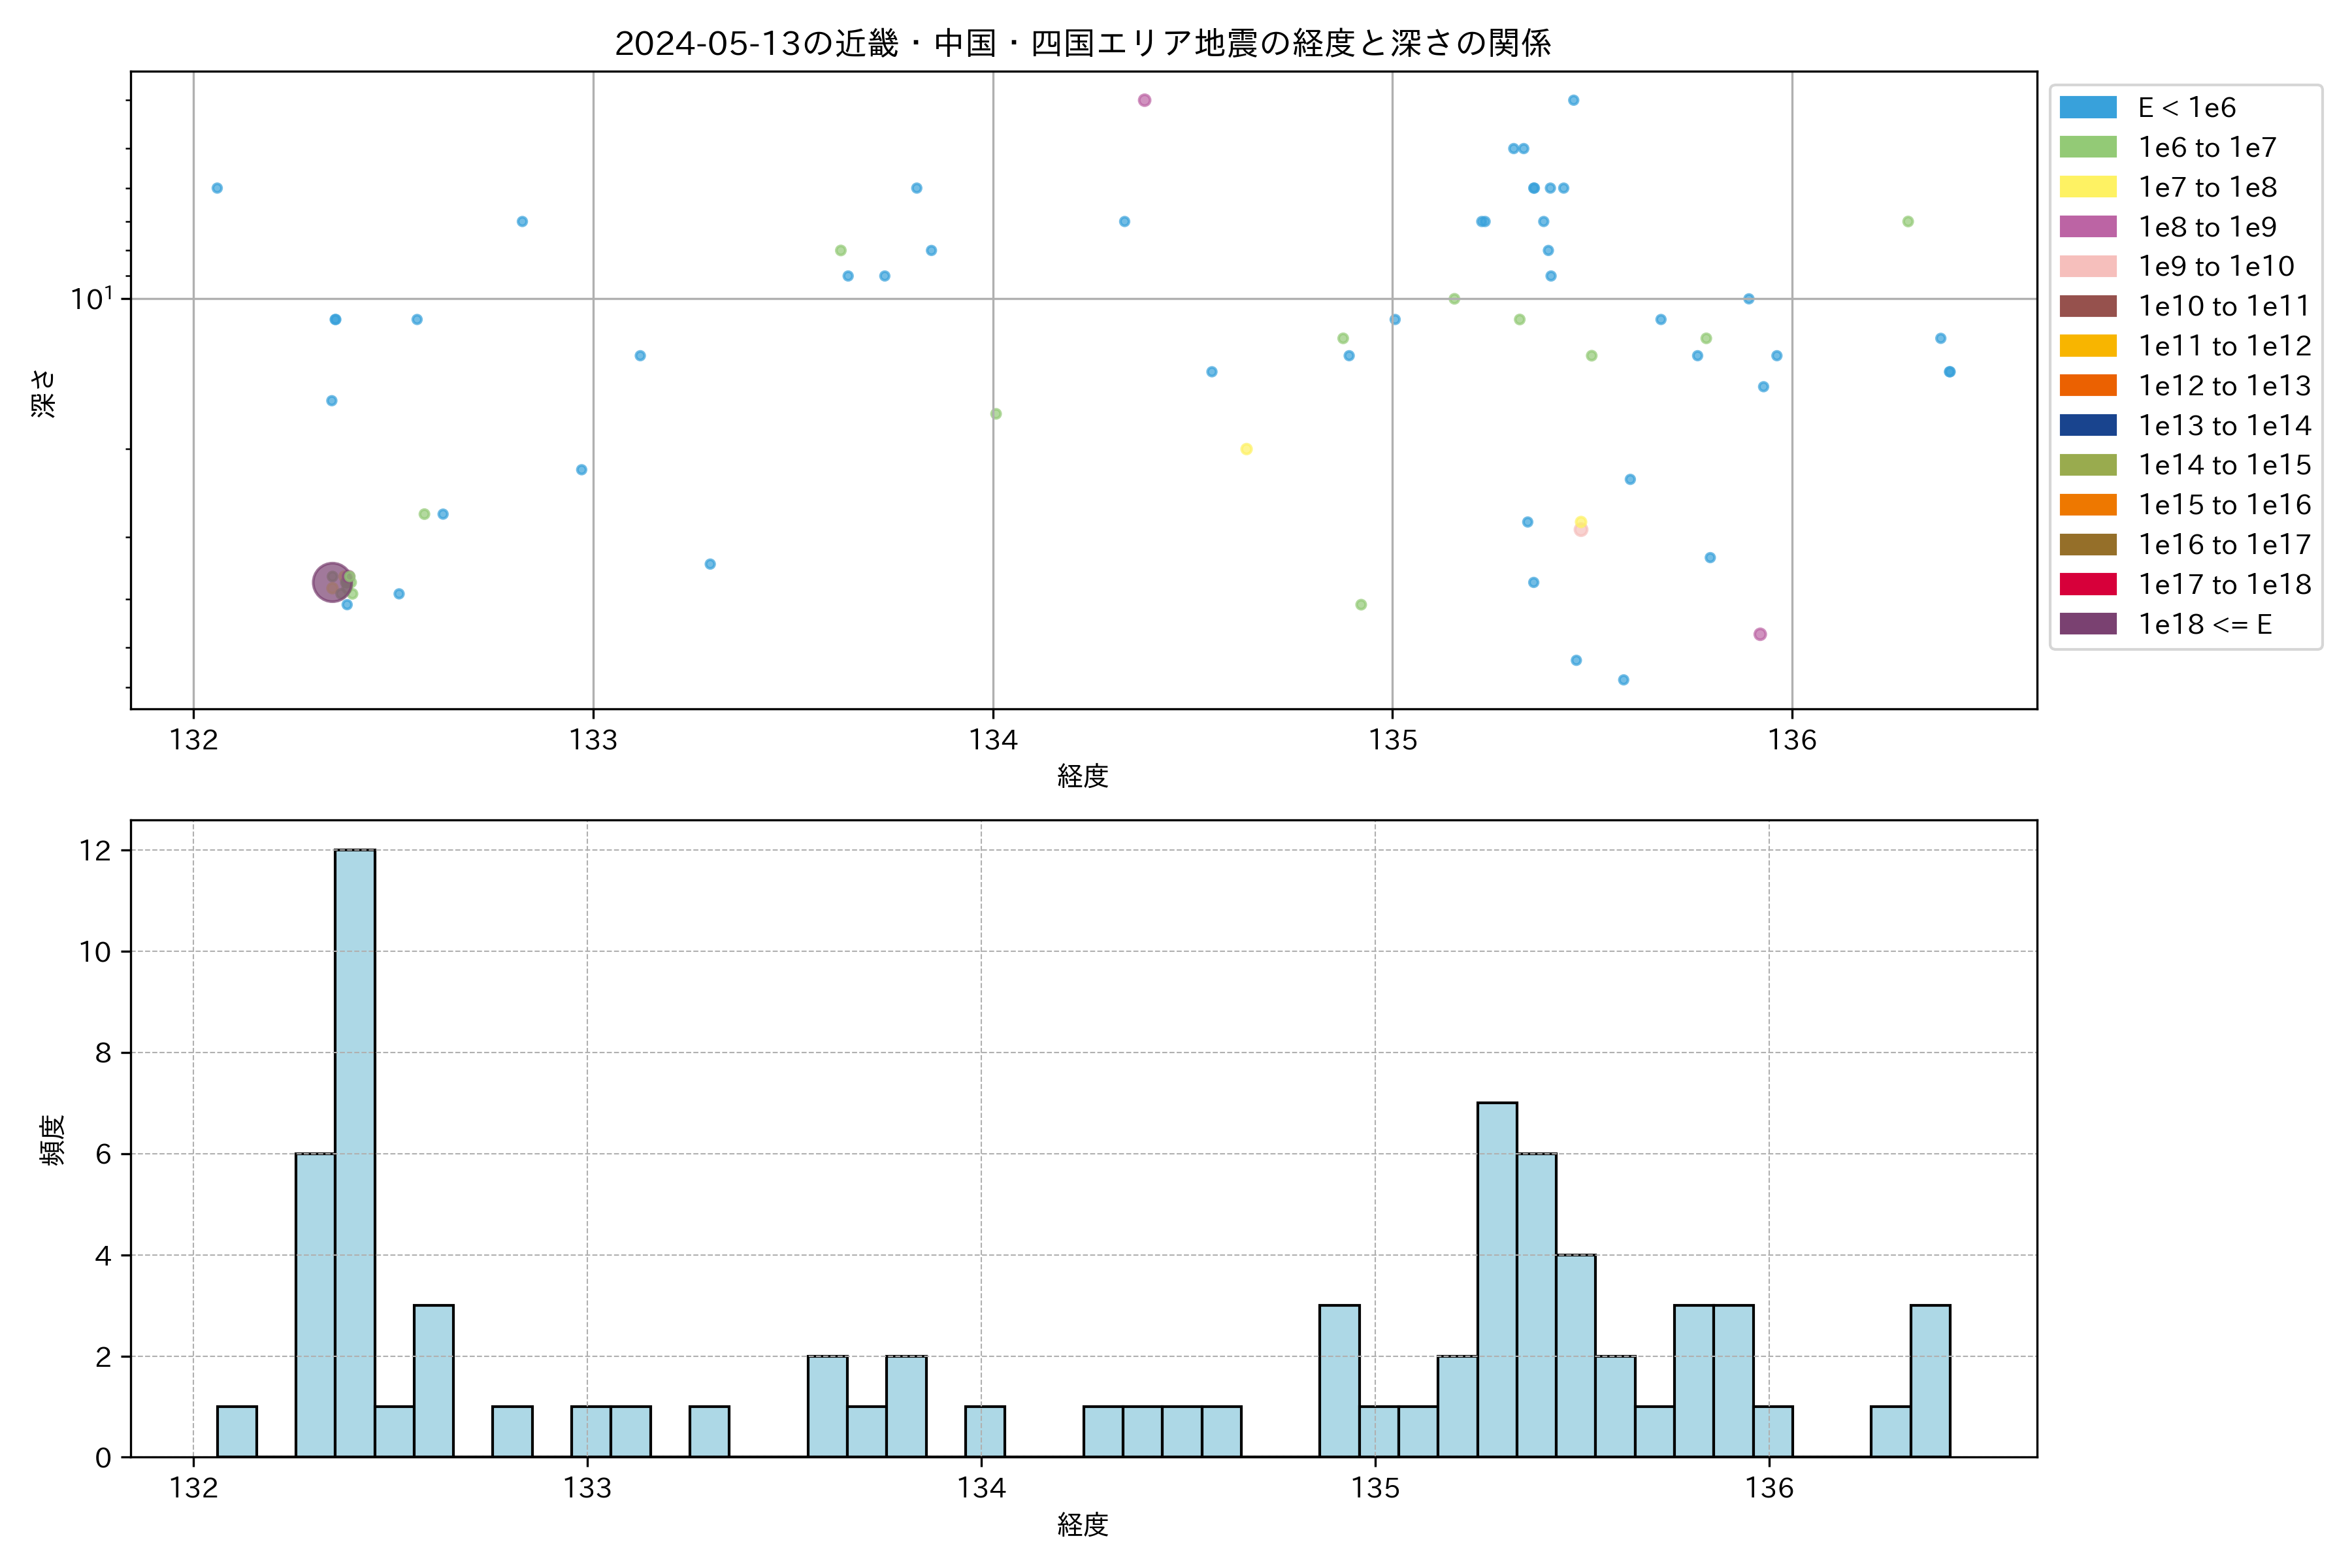This screenshot has width=2352, height=1568.
Task: Click the 経度 label below the scatter plot
Action: (1082, 776)
